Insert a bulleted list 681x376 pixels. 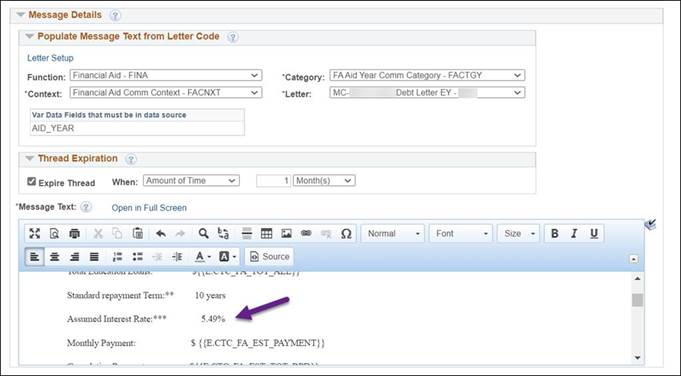coord(137,257)
